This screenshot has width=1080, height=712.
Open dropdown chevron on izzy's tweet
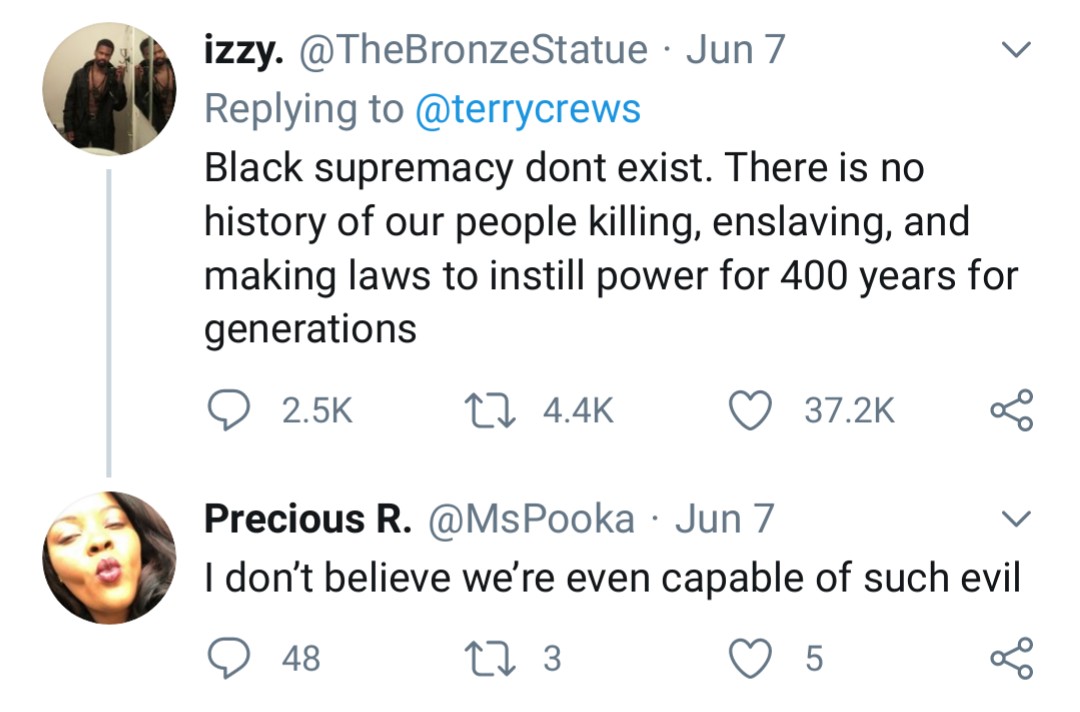(1015, 50)
